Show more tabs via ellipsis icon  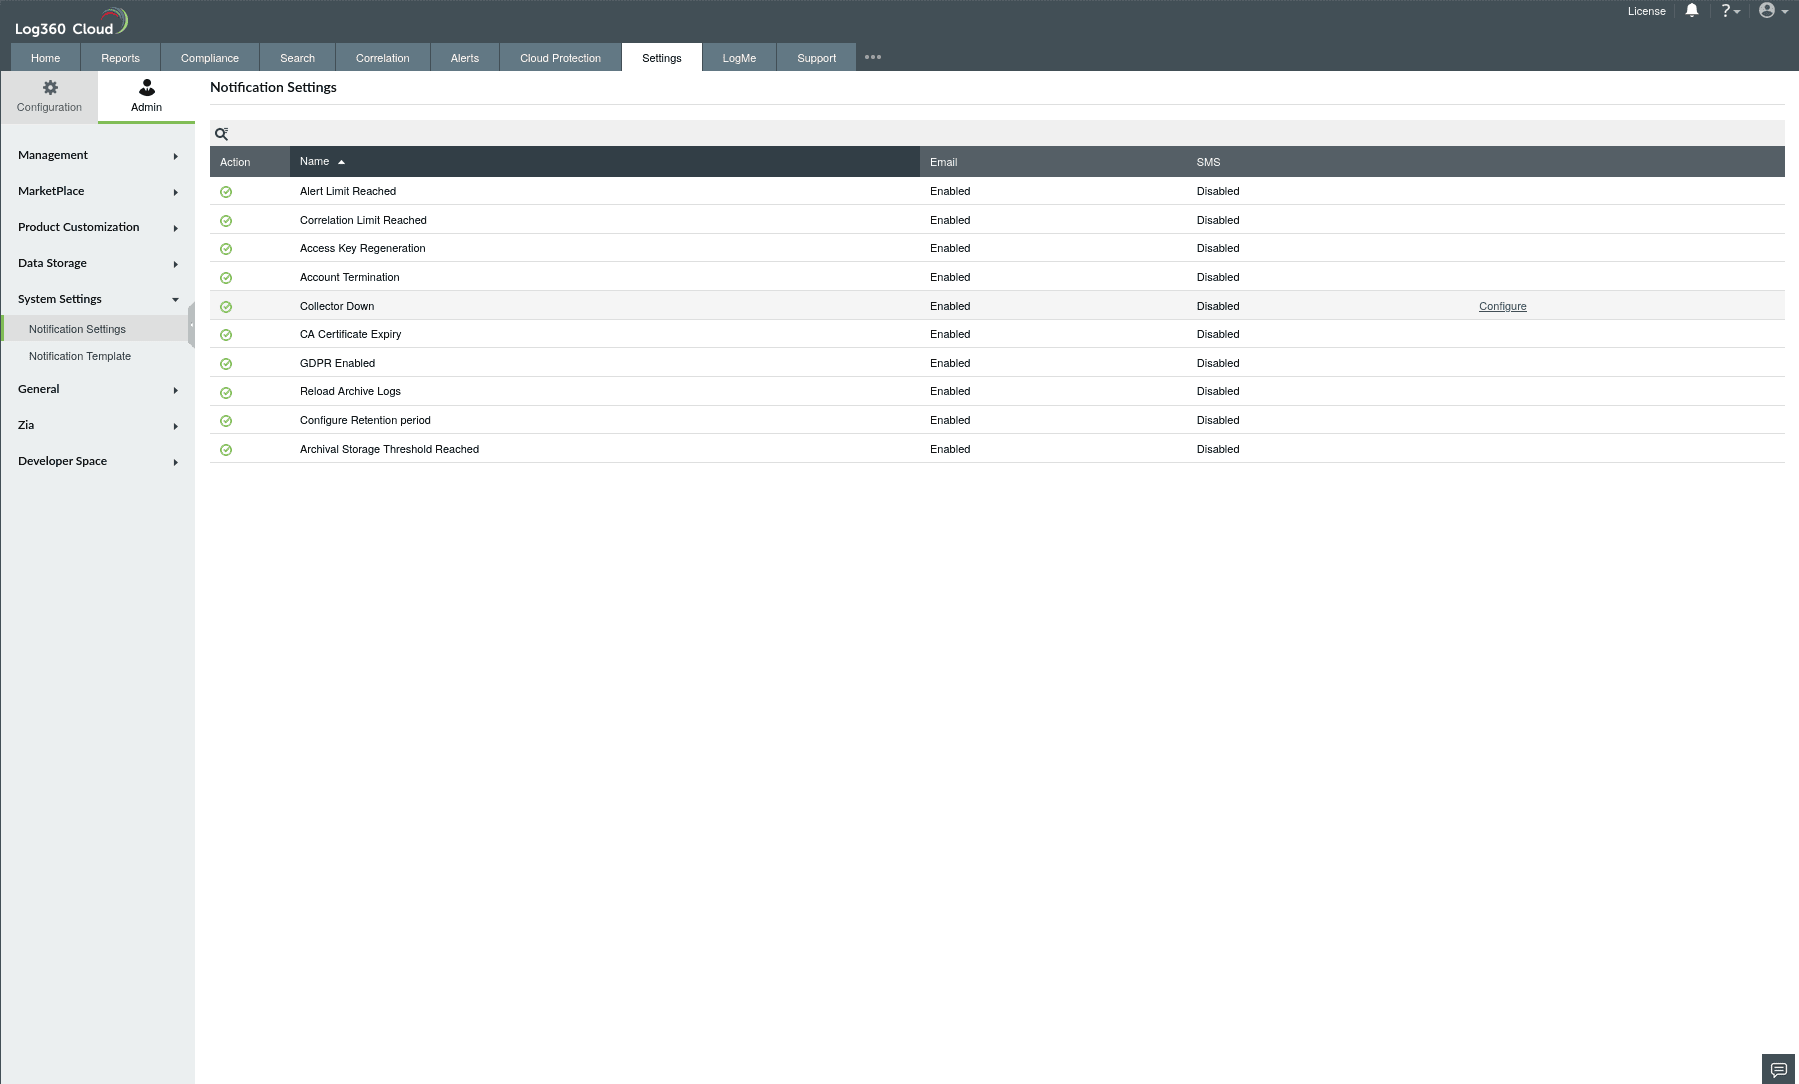(873, 57)
